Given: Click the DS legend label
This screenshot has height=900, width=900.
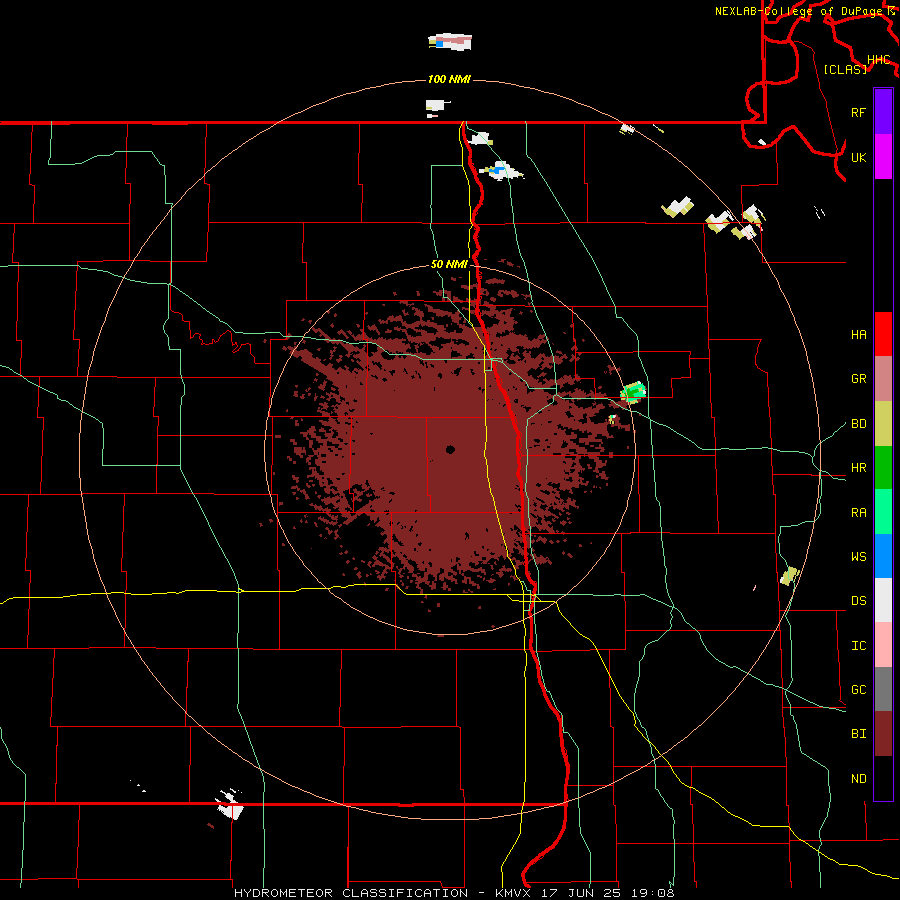Looking at the screenshot, I should click(x=858, y=601).
